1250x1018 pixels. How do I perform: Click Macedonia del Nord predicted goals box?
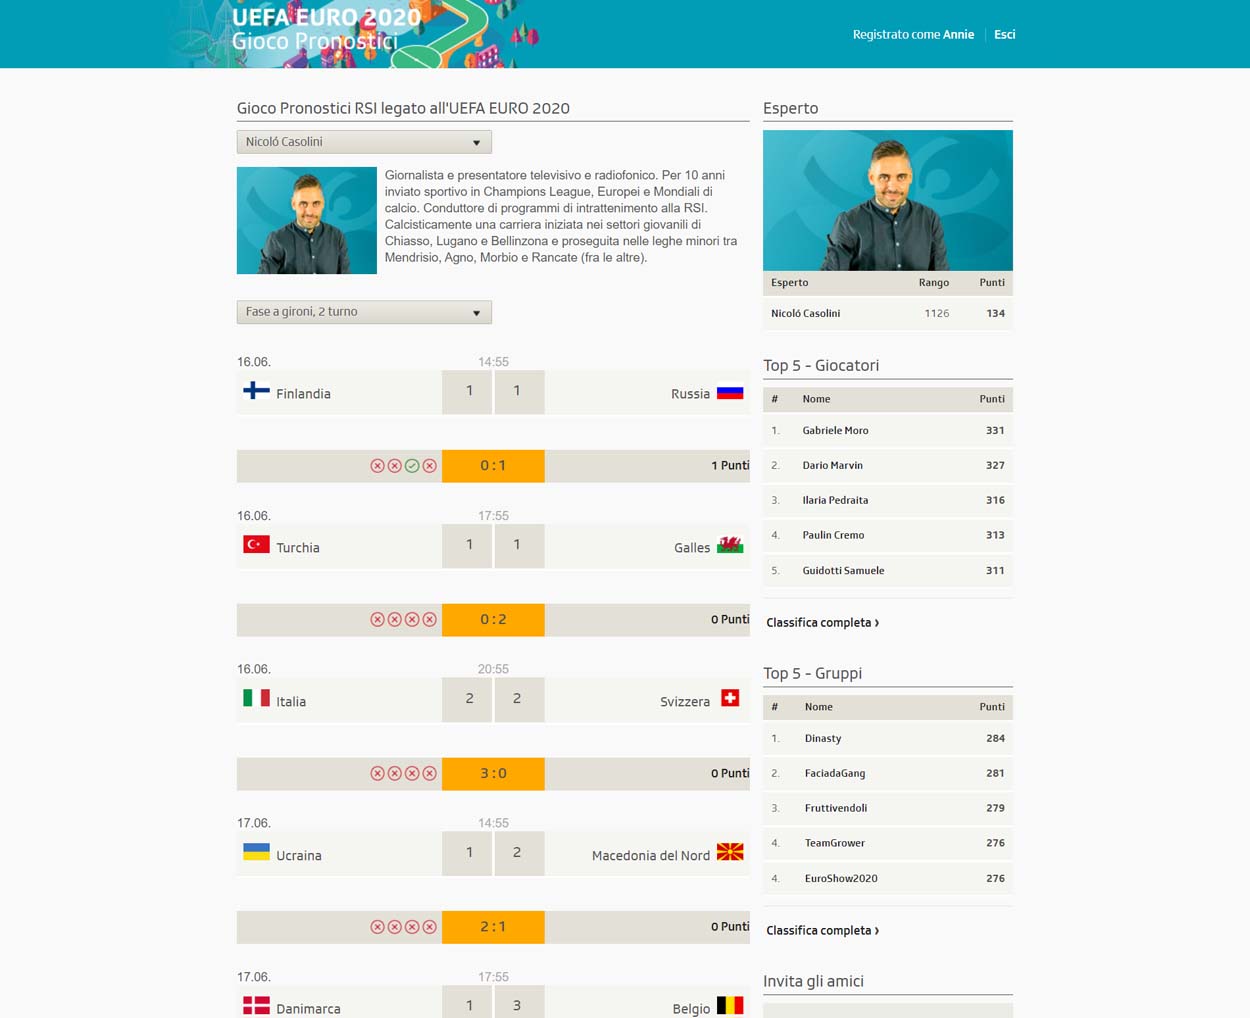click(519, 853)
